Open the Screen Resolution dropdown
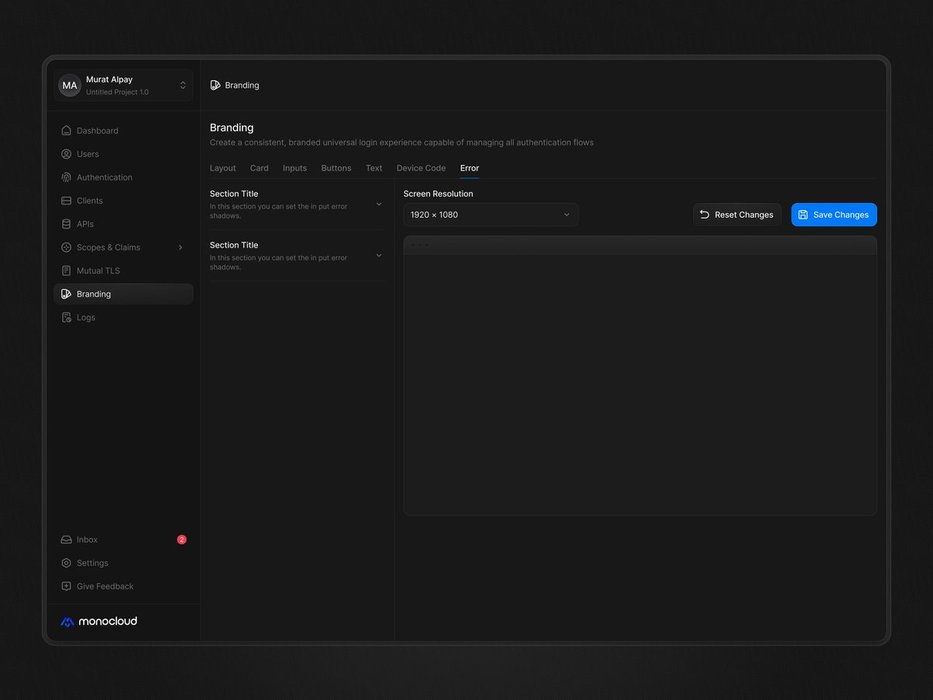933x700 pixels. (x=490, y=215)
